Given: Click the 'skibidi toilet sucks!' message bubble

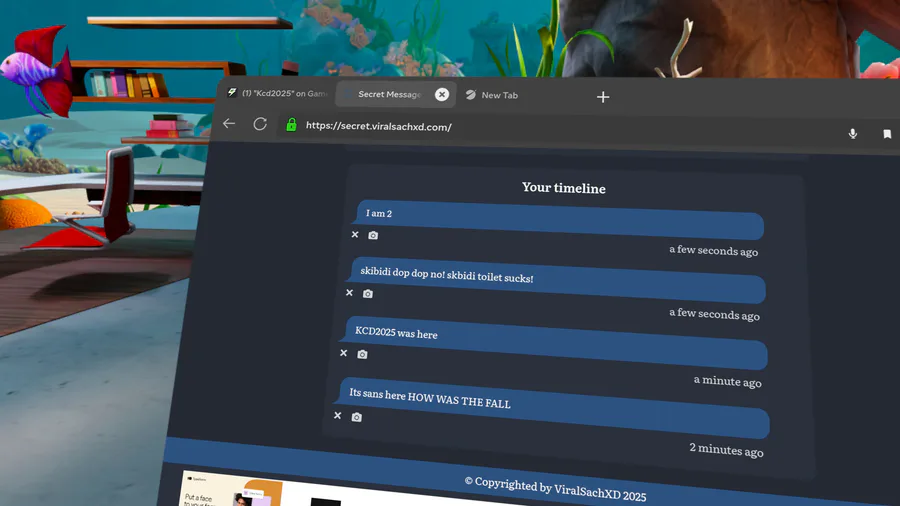Looking at the screenshot, I should tap(557, 281).
